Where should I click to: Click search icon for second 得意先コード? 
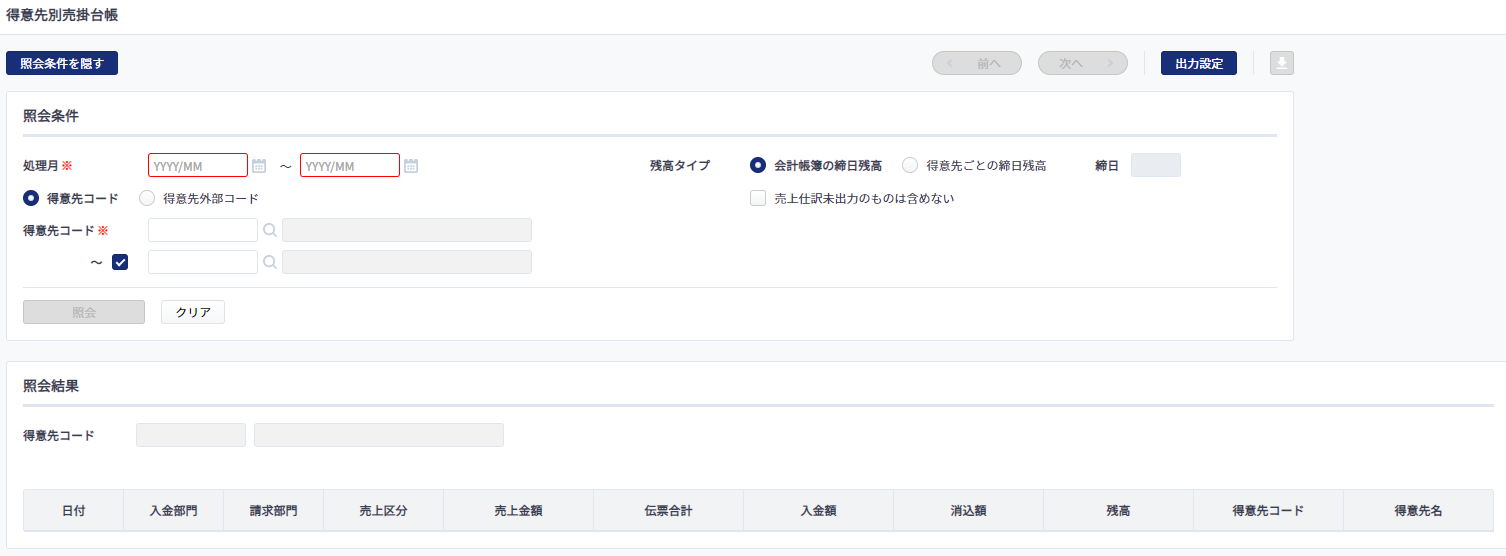tap(270, 263)
